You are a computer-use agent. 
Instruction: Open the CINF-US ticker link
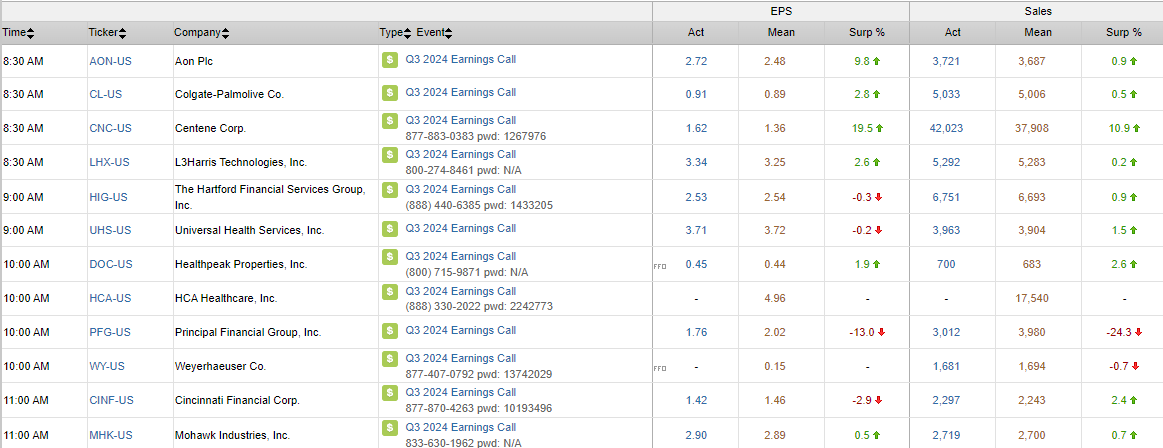click(x=111, y=401)
